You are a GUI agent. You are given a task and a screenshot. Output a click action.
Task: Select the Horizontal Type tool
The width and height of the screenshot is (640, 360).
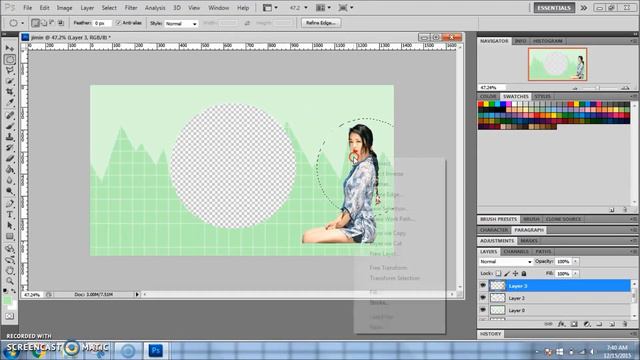(x=10, y=214)
